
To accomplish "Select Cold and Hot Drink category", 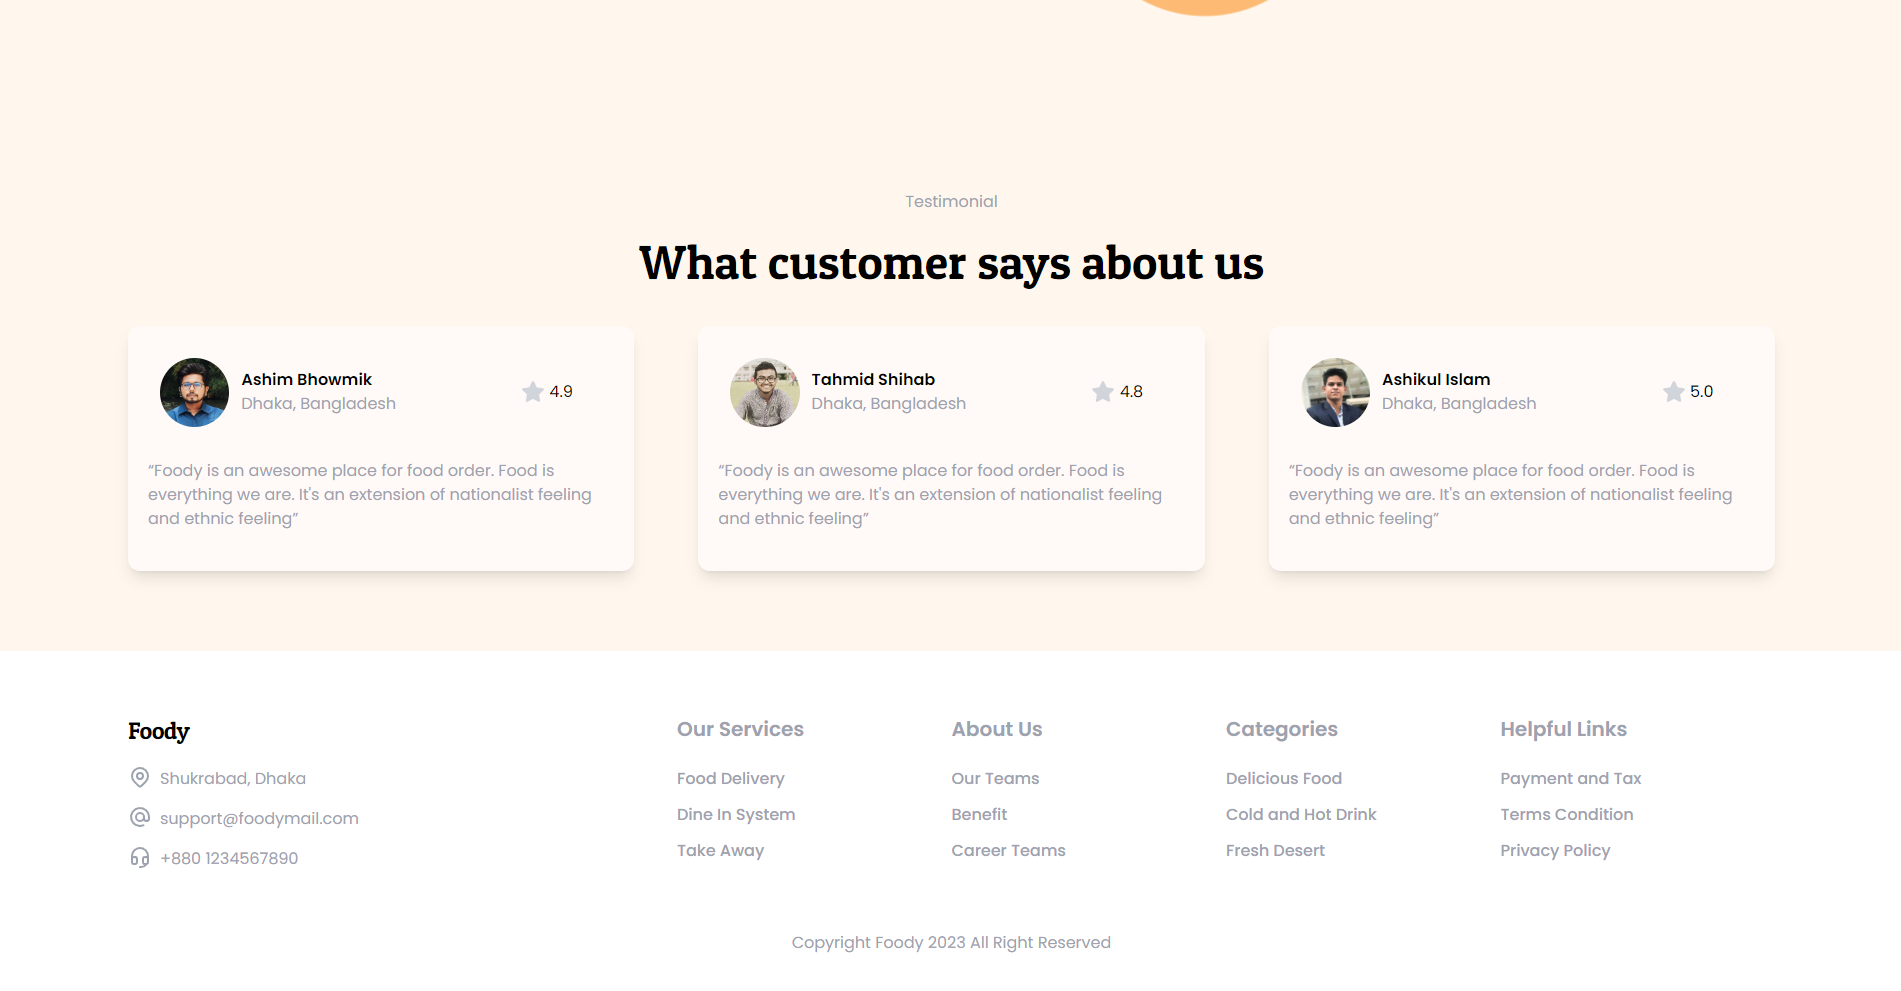I will pyautogui.click(x=1301, y=815).
